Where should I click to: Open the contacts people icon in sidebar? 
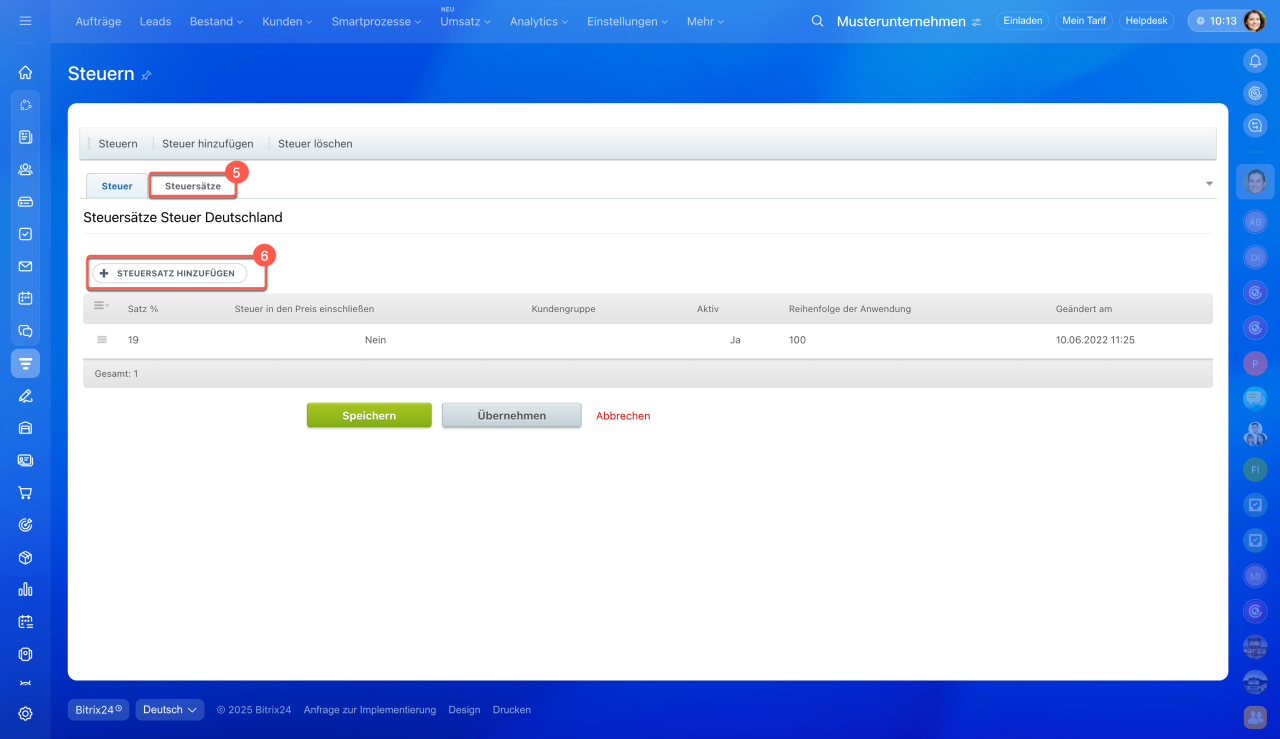[x=25, y=169]
